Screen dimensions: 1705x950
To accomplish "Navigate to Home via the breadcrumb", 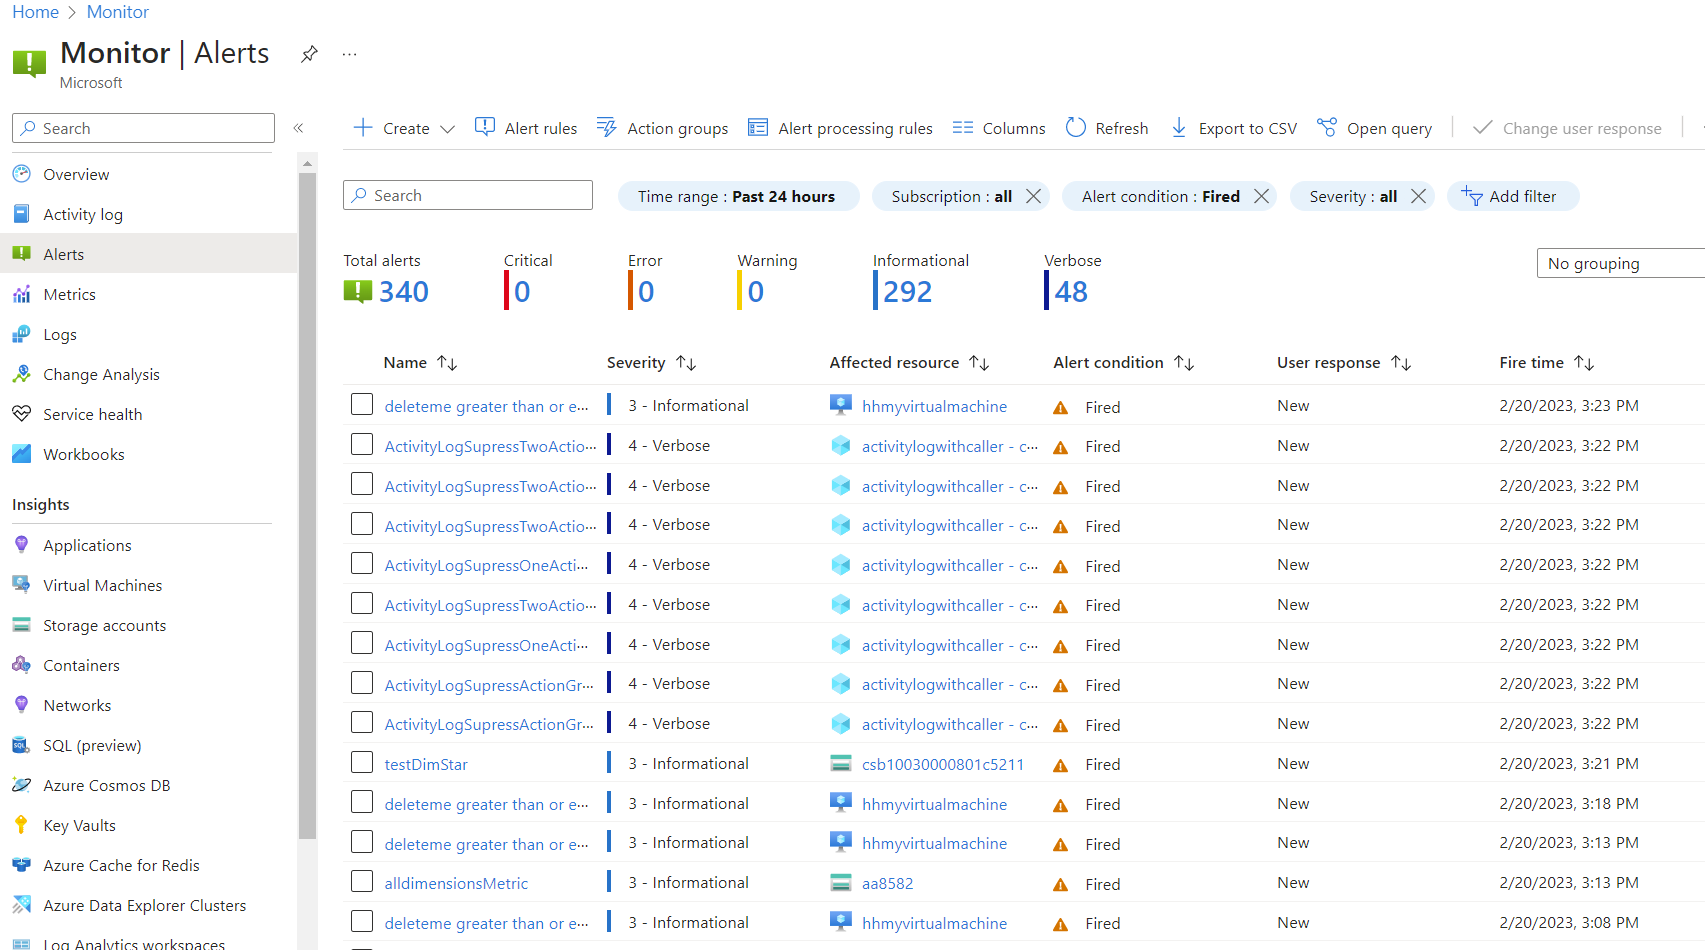I will tap(35, 11).
